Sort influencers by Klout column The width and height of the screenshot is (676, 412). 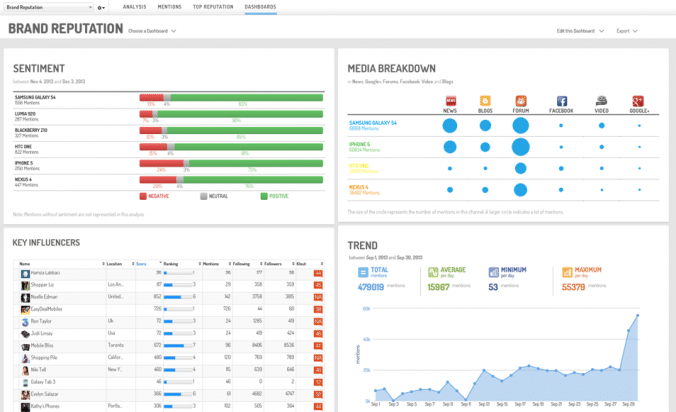pos(310,264)
